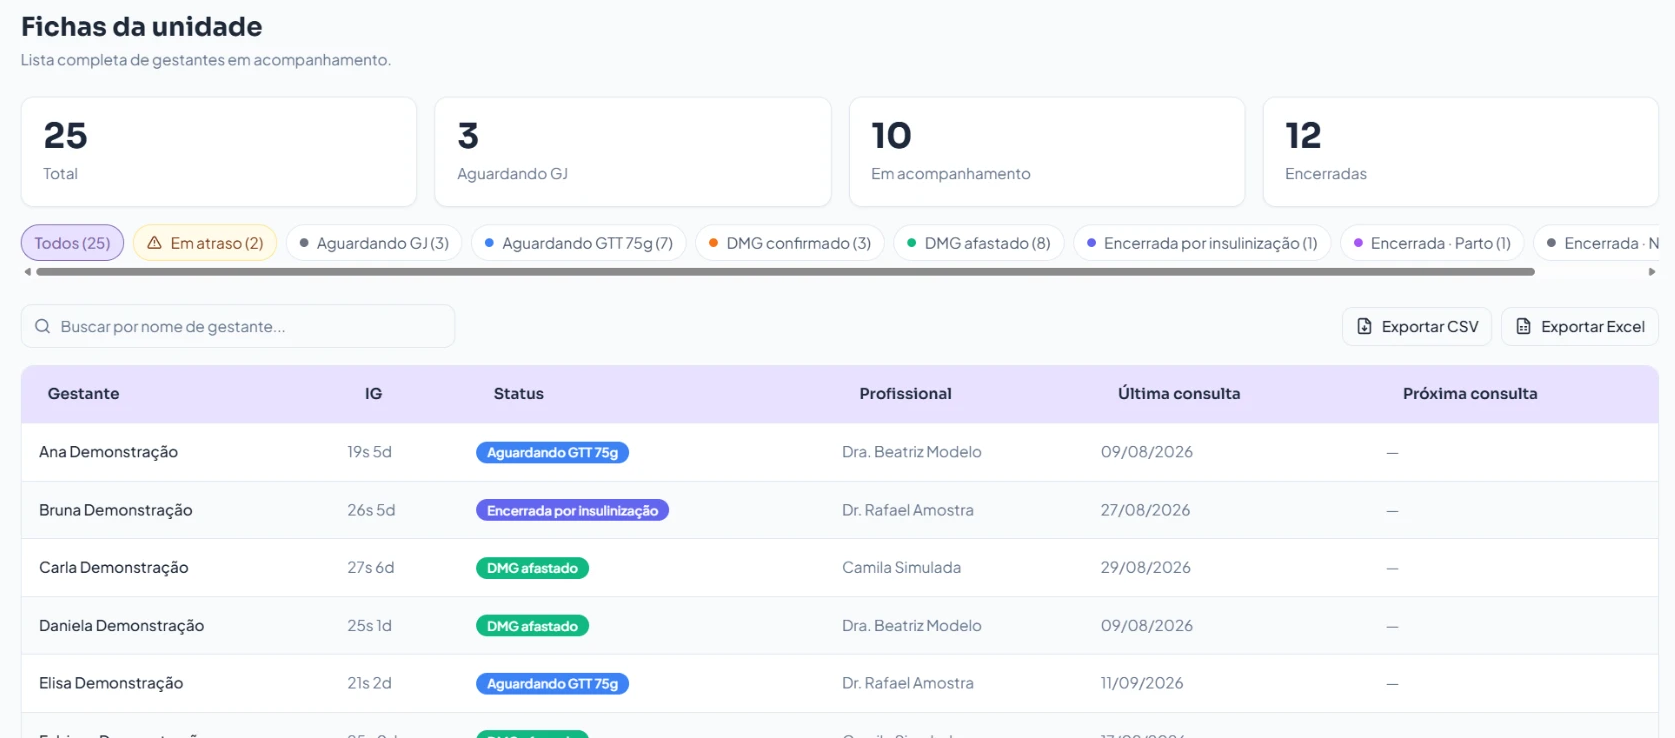Click the Última consulta column header
Viewport: 1675px width, 738px height.
coord(1179,394)
